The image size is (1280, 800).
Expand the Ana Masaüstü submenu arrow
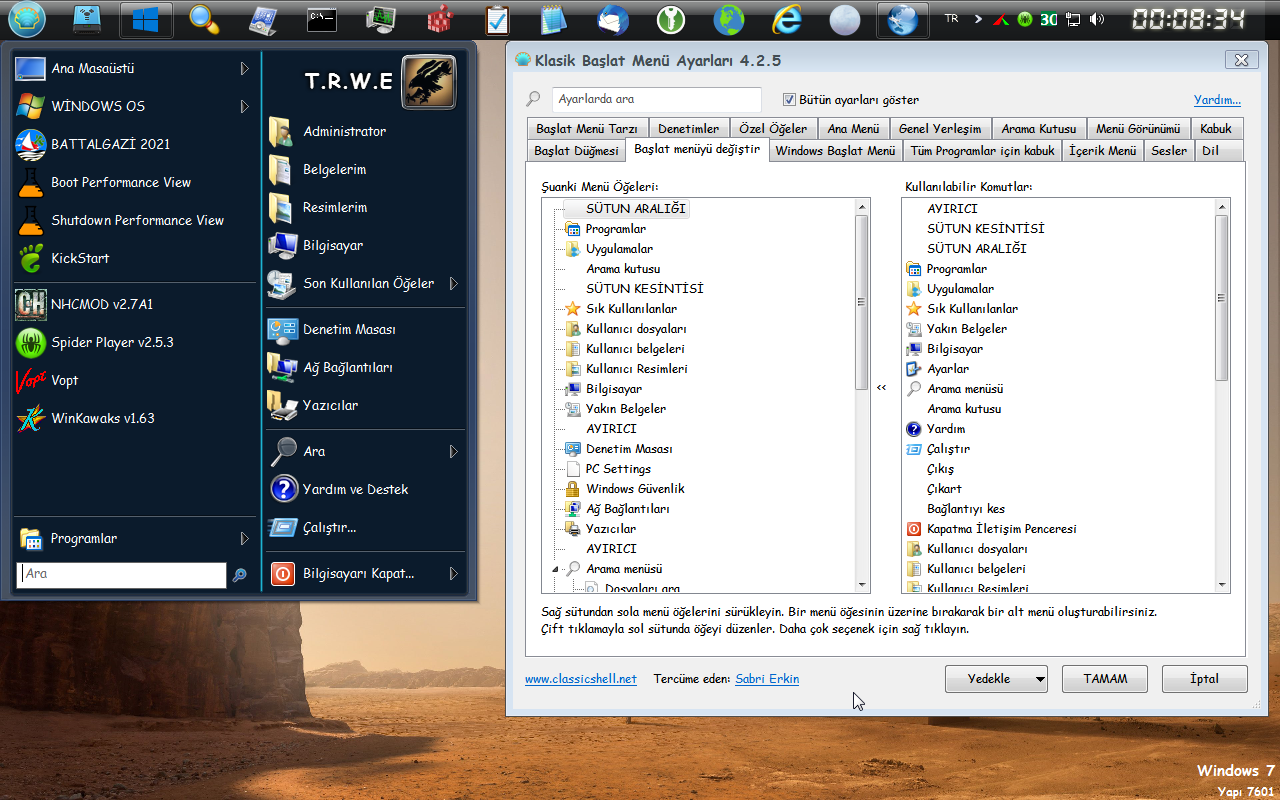pyautogui.click(x=244, y=68)
